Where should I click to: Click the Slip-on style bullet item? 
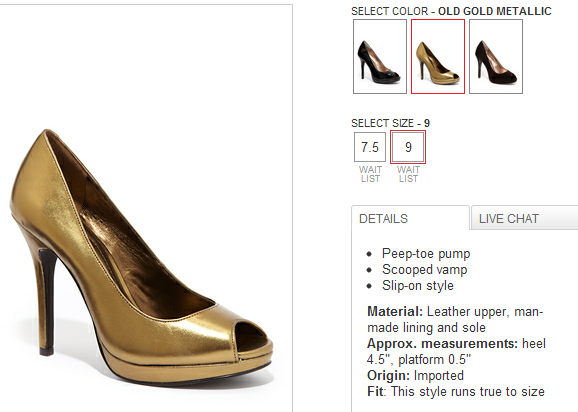[x=418, y=286]
